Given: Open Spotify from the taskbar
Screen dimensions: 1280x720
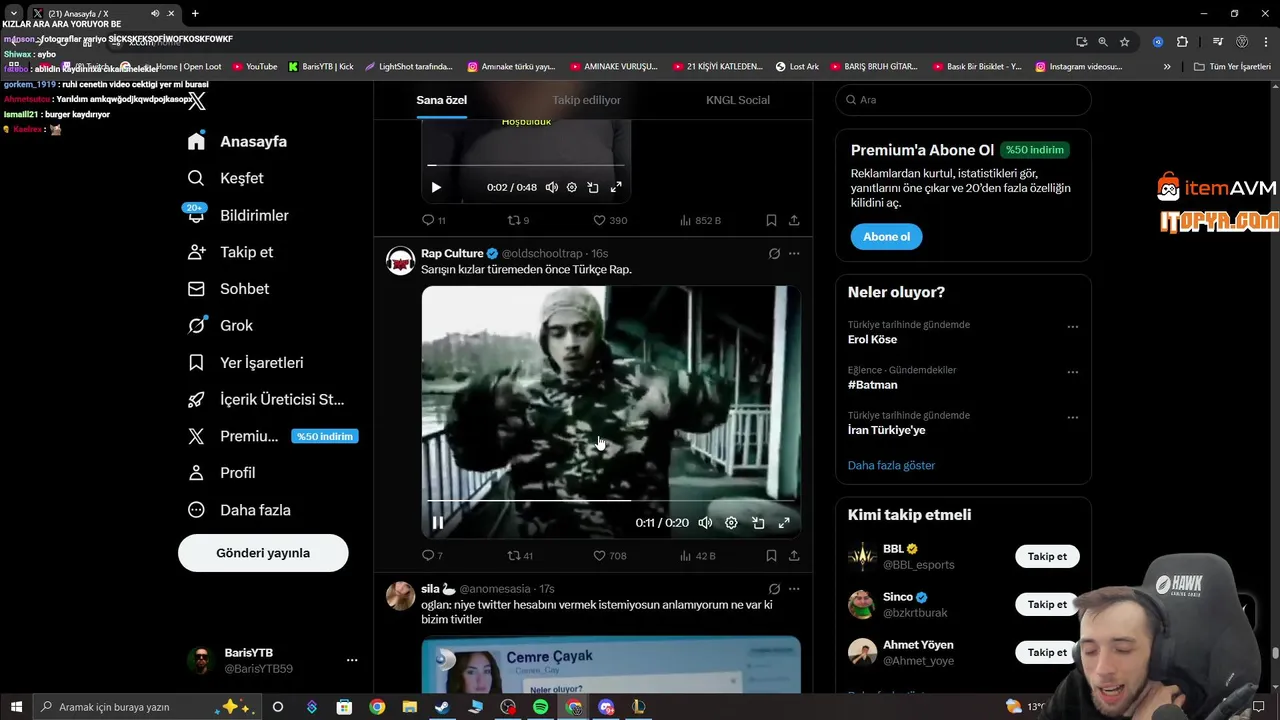Looking at the screenshot, I should [540, 707].
